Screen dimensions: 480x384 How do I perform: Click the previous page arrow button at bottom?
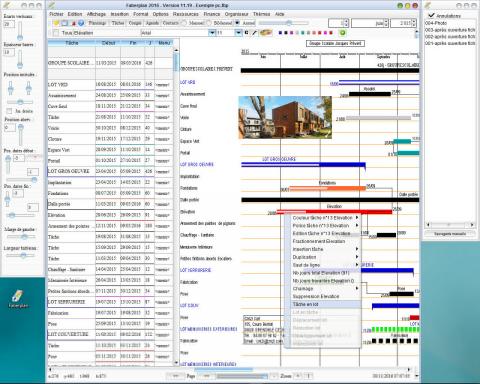tap(176, 376)
